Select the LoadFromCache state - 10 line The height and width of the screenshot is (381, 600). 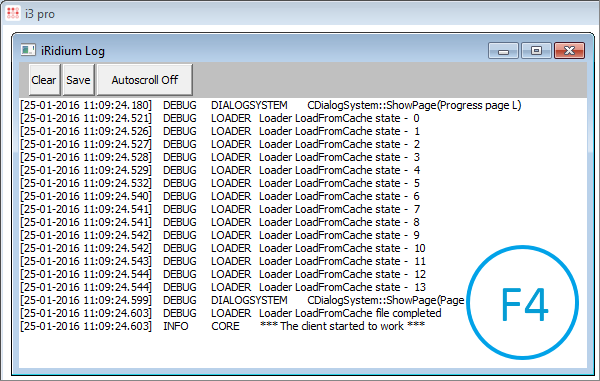(x=223, y=248)
